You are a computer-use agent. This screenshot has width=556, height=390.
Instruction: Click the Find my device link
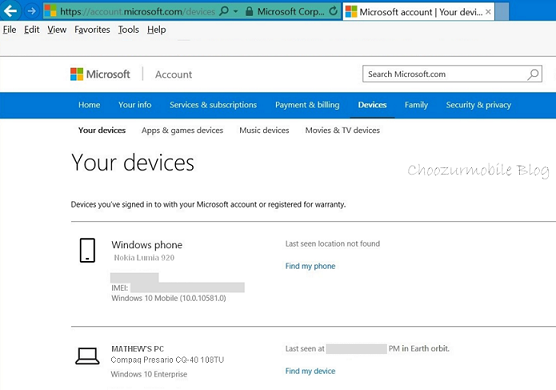pyautogui.click(x=310, y=371)
